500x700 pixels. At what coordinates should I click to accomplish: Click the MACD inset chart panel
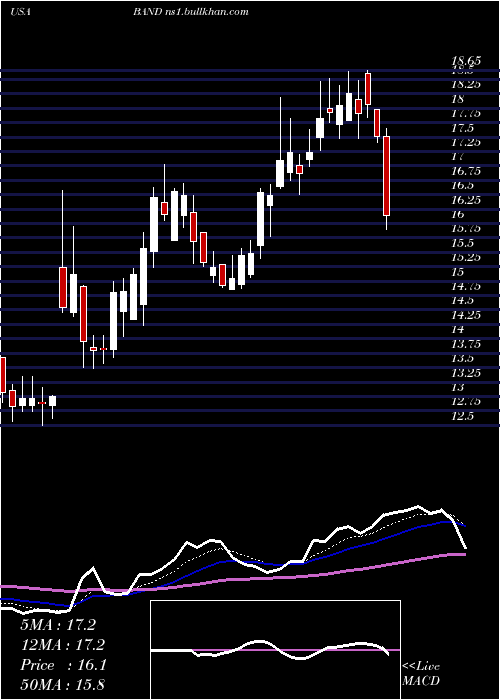coord(275,650)
